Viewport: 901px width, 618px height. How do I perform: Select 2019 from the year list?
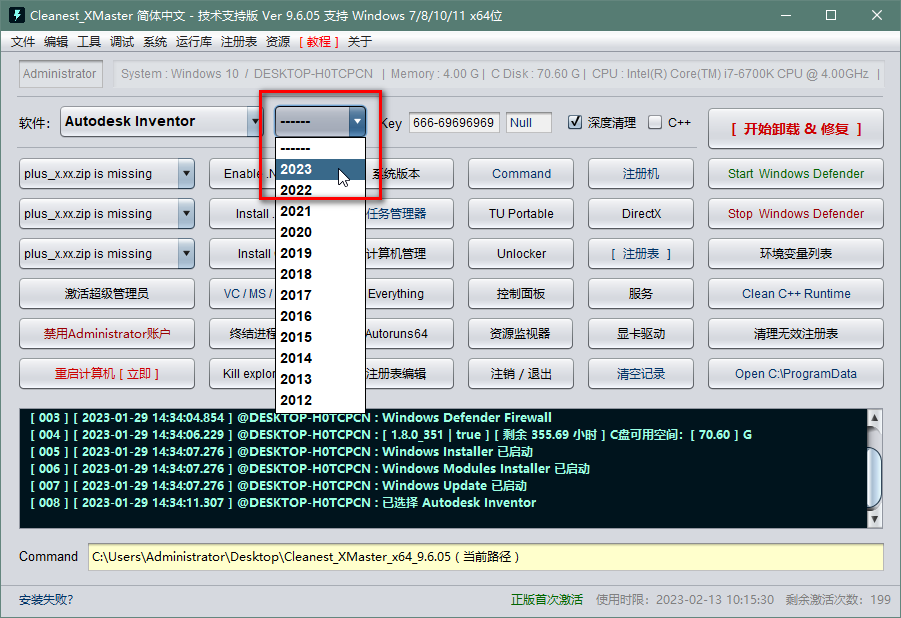(x=320, y=254)
